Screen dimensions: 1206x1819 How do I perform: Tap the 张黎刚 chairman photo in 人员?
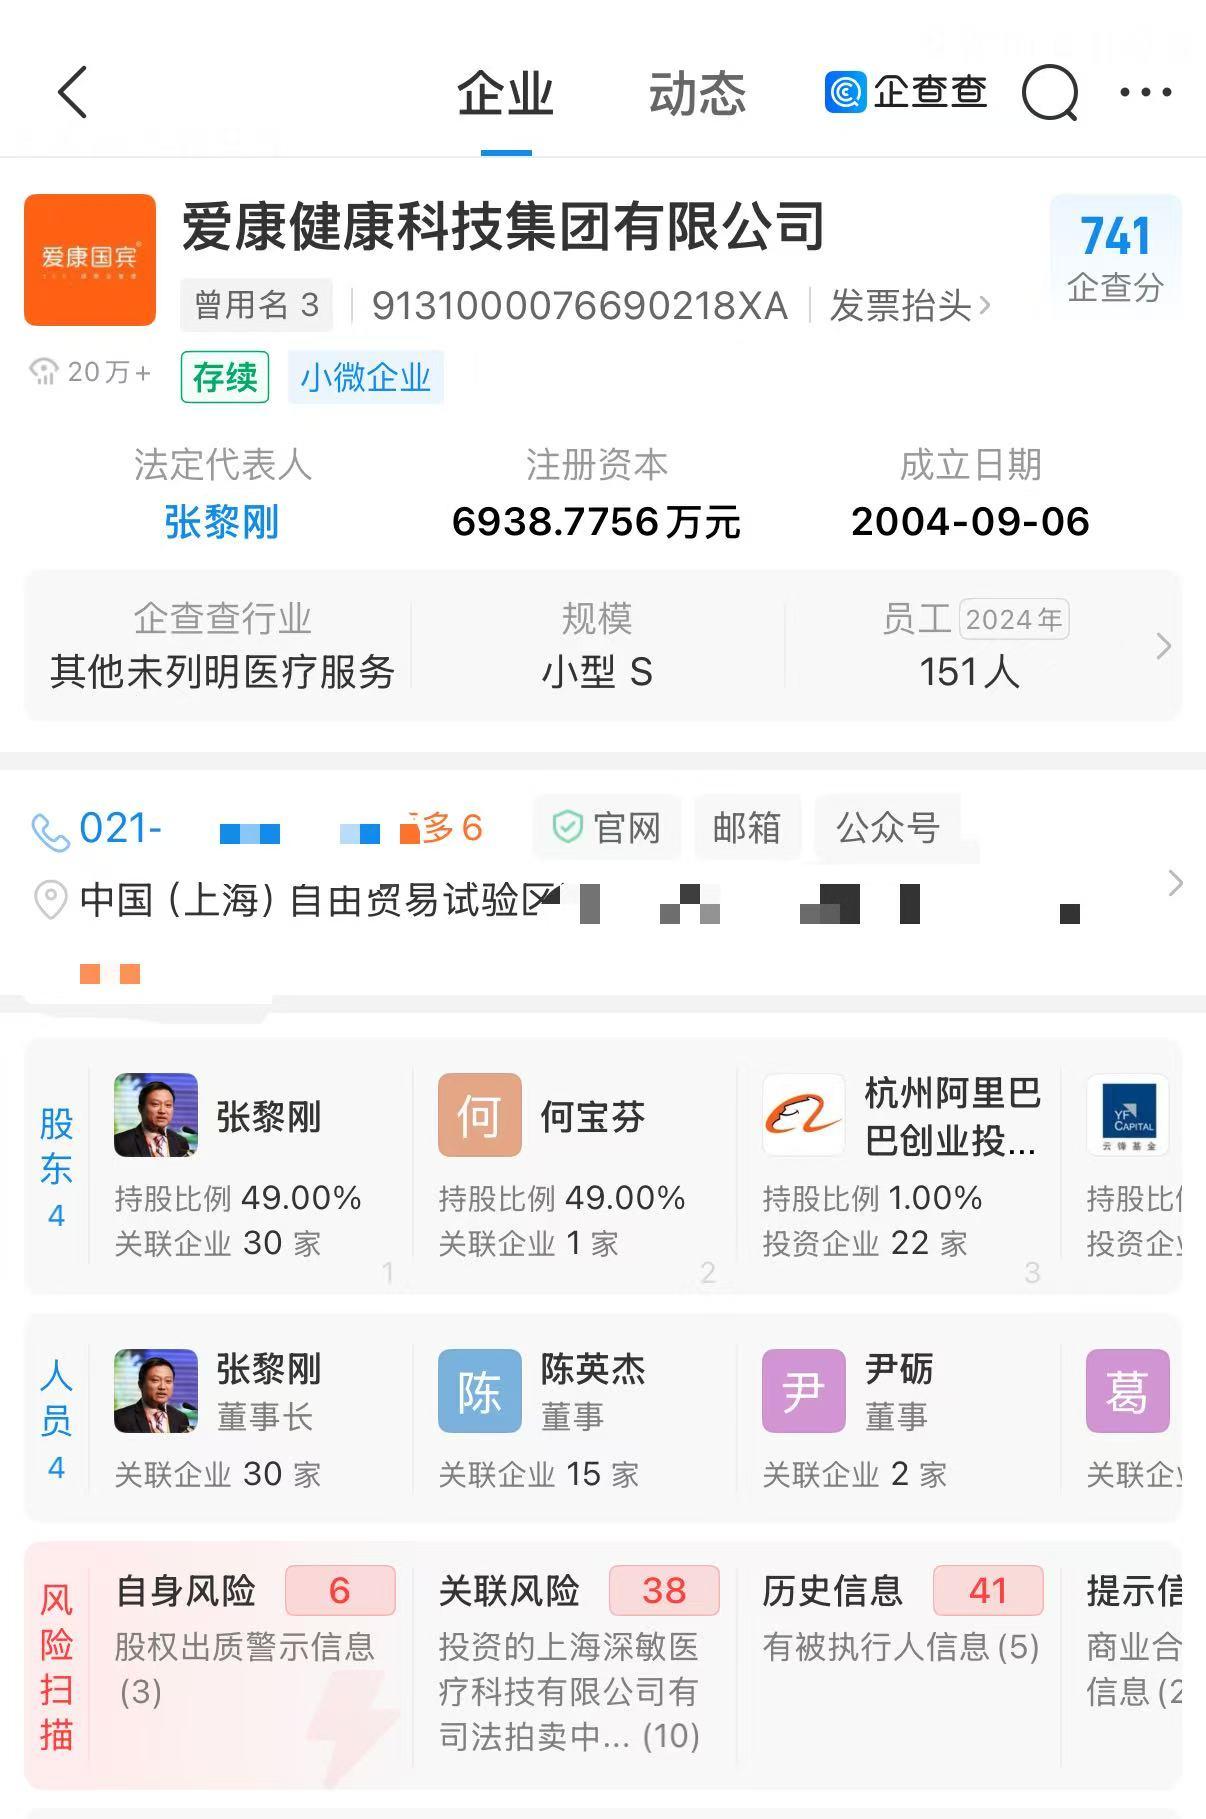point(156,1391)
